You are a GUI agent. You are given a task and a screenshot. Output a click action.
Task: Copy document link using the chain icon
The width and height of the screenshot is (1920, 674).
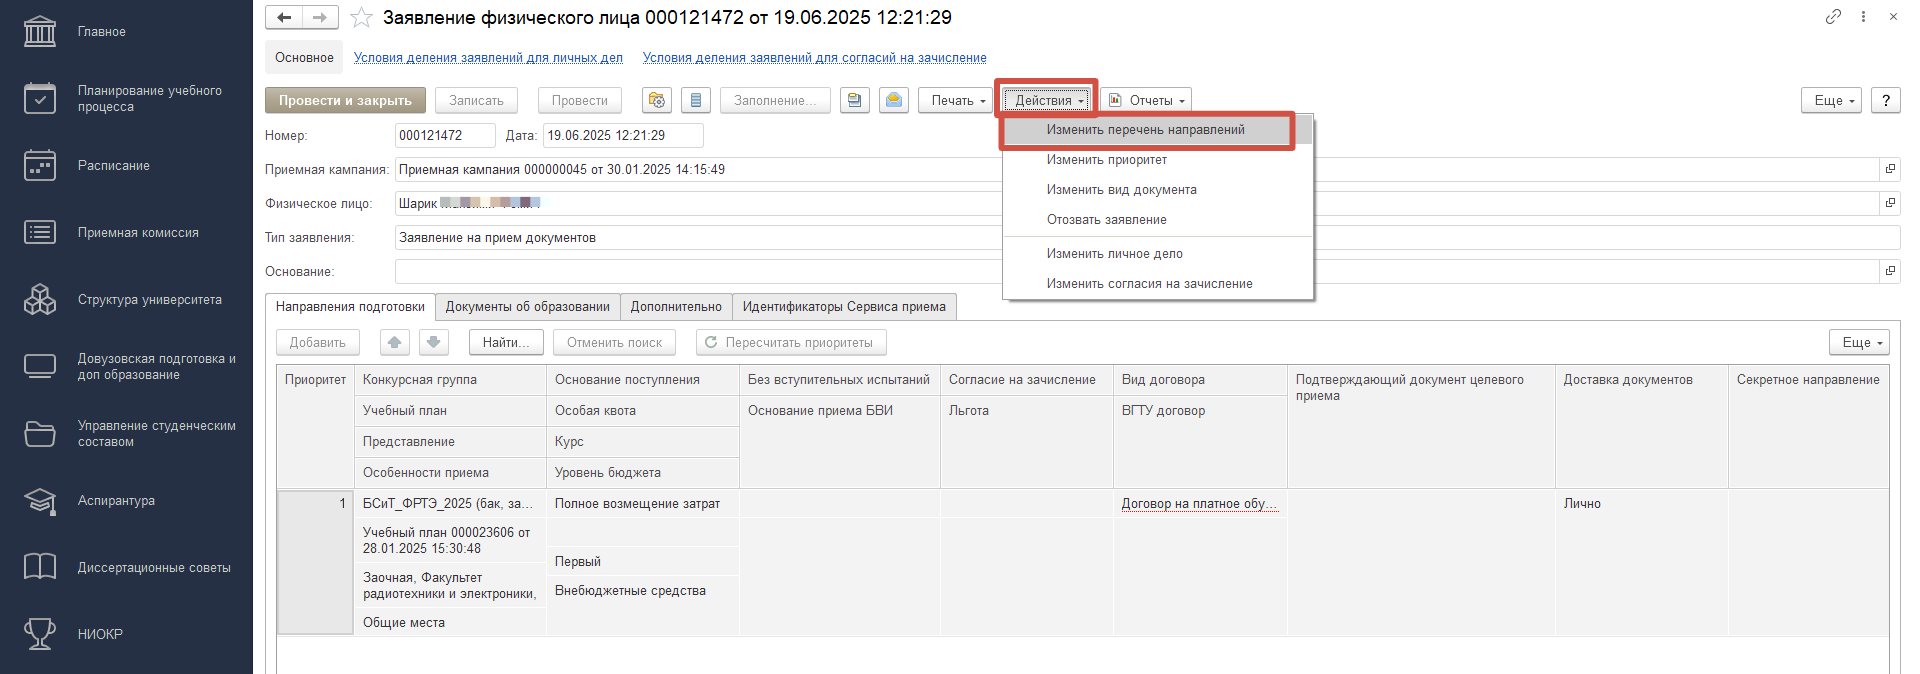tap(1833, 17)
